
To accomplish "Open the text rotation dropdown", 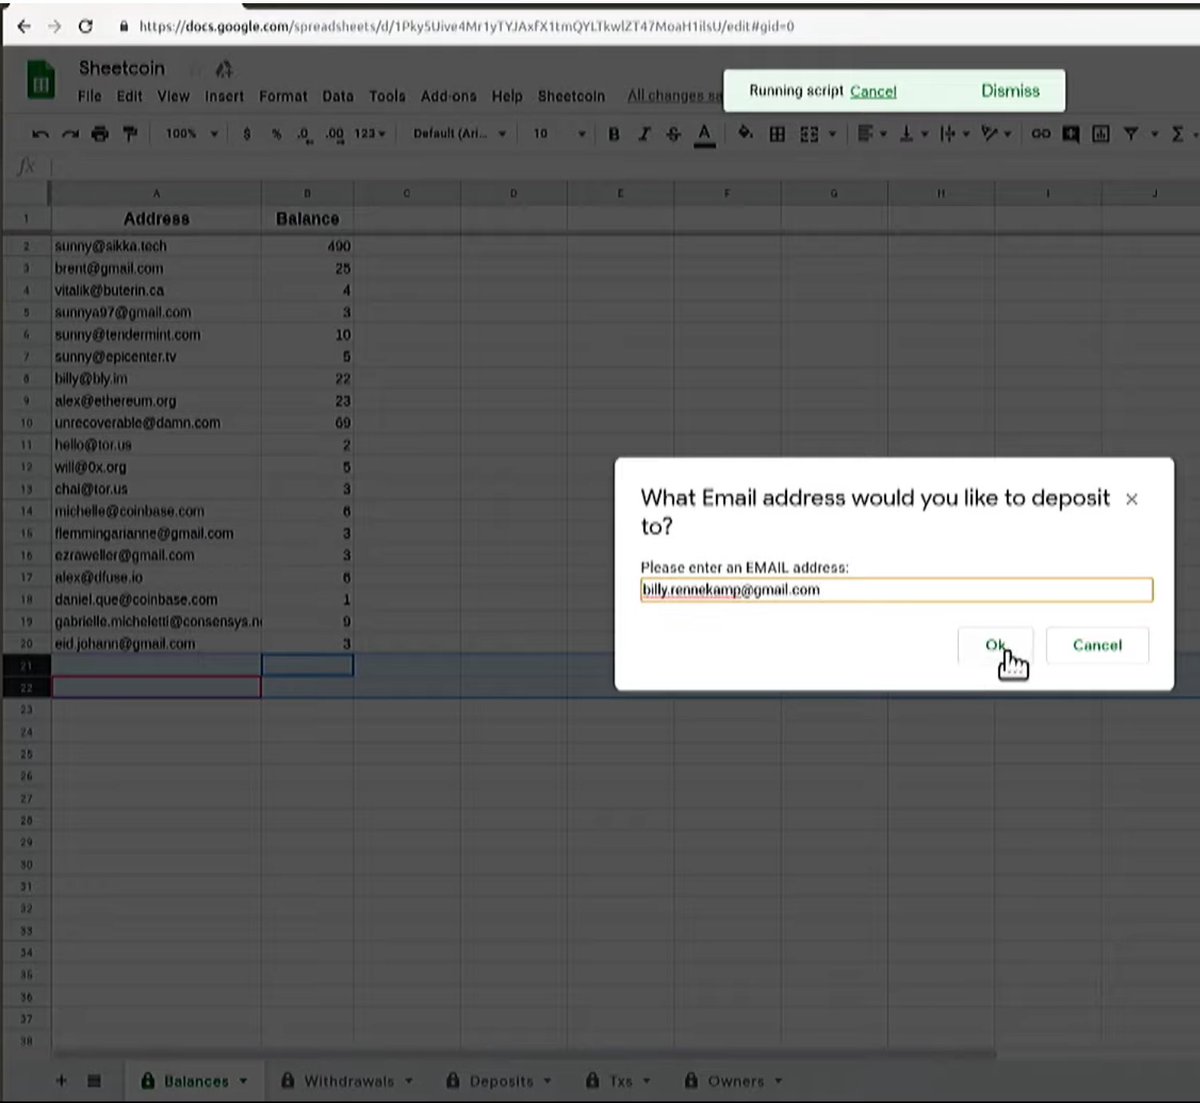I will [x=997, y=134].
